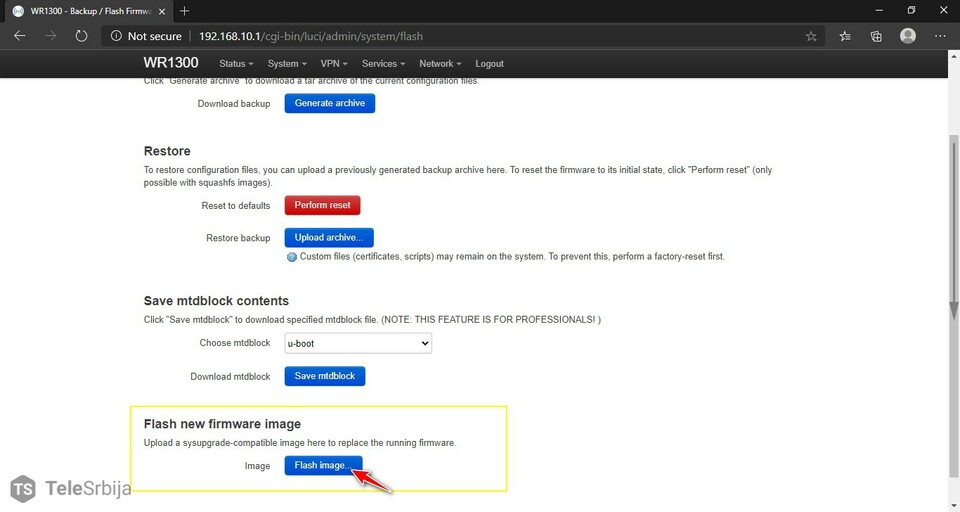Screen dimensions: 960x512
Task: Open the Services menu
Action: pos(383,63)
